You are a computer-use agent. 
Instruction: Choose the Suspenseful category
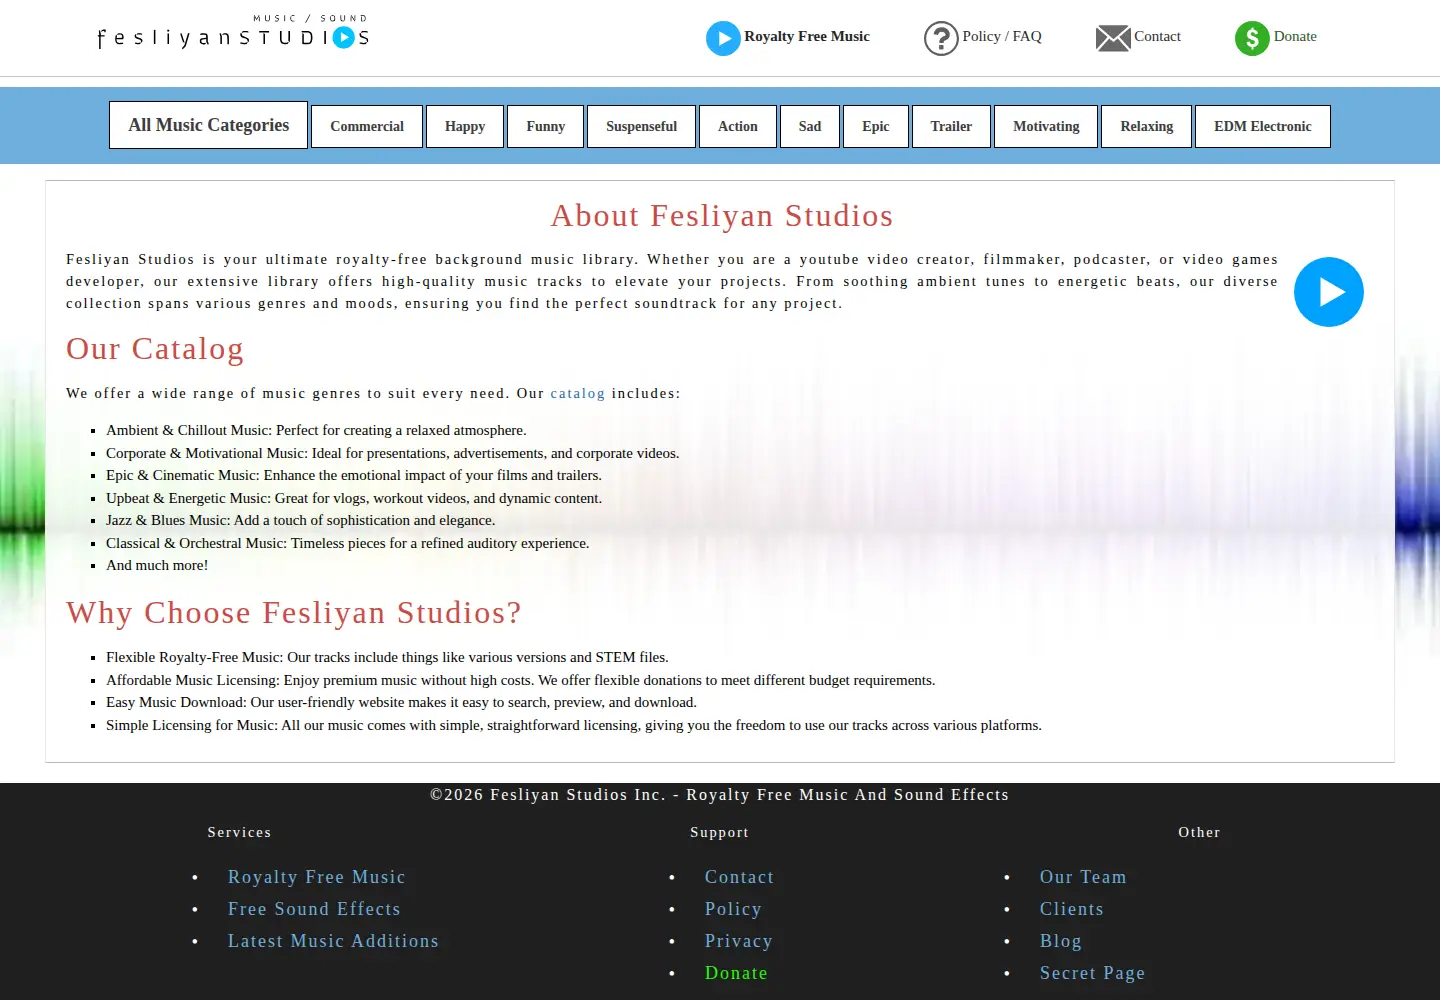pos(641,126)
